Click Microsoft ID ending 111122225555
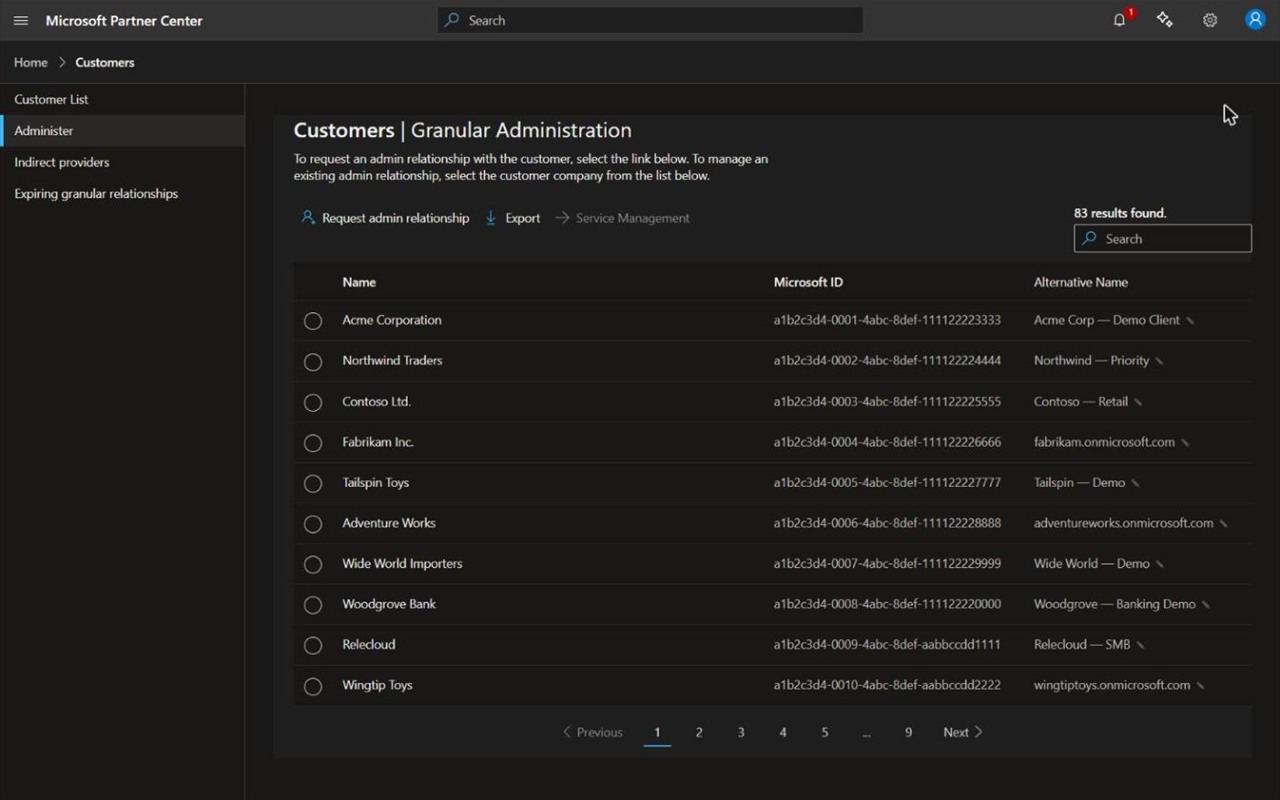Viewport: 1280px width, 800px height. (x=887, y=401)
